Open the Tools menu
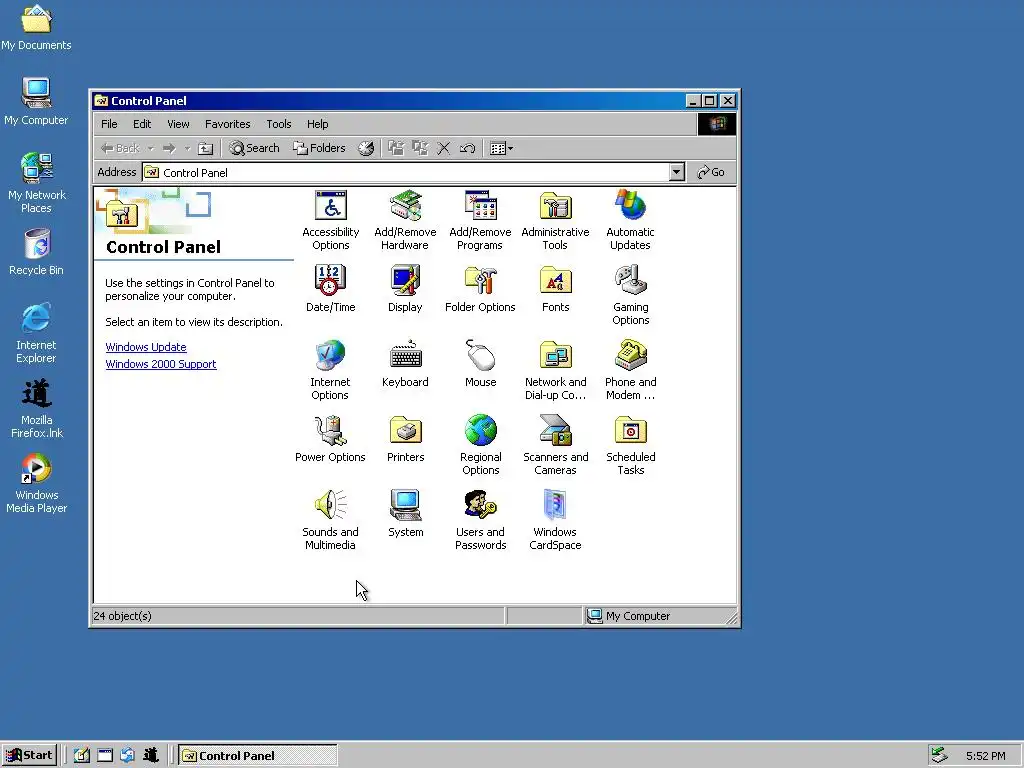The image size is (1024, 768). pos(278,124)
